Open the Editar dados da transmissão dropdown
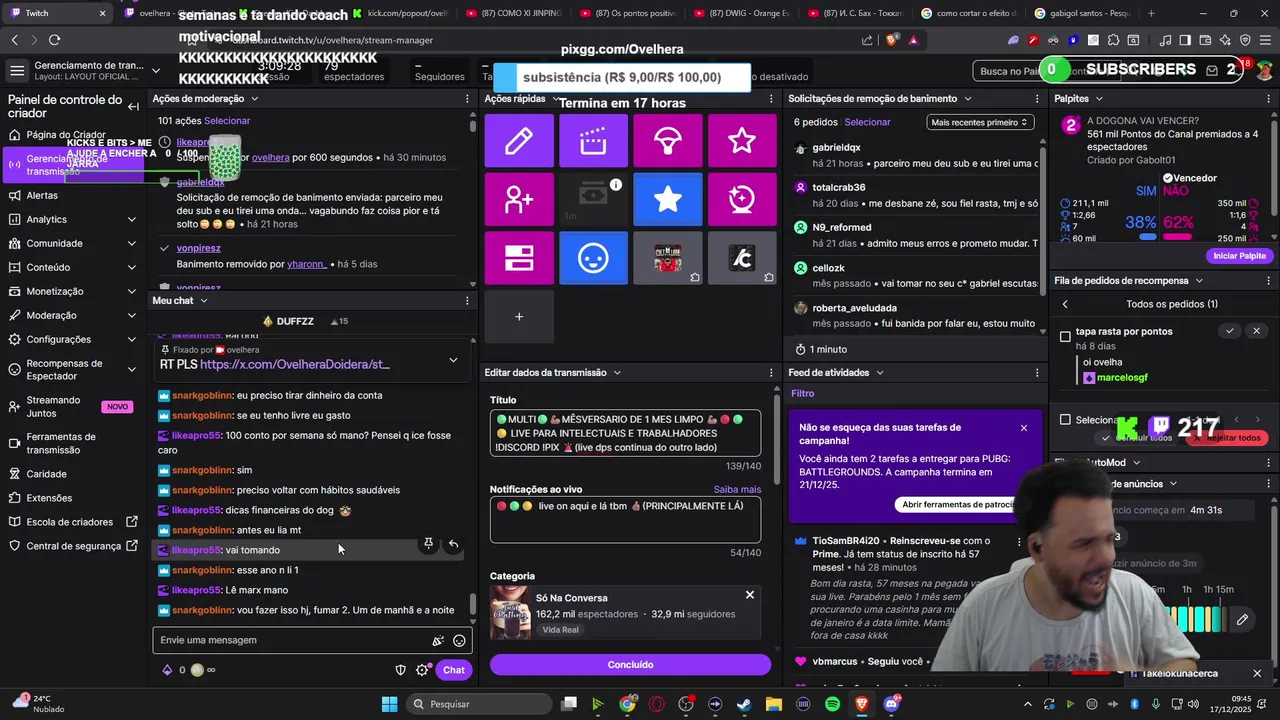The height and width of the screenshot is (720, 1280). (x=617, y=373)
